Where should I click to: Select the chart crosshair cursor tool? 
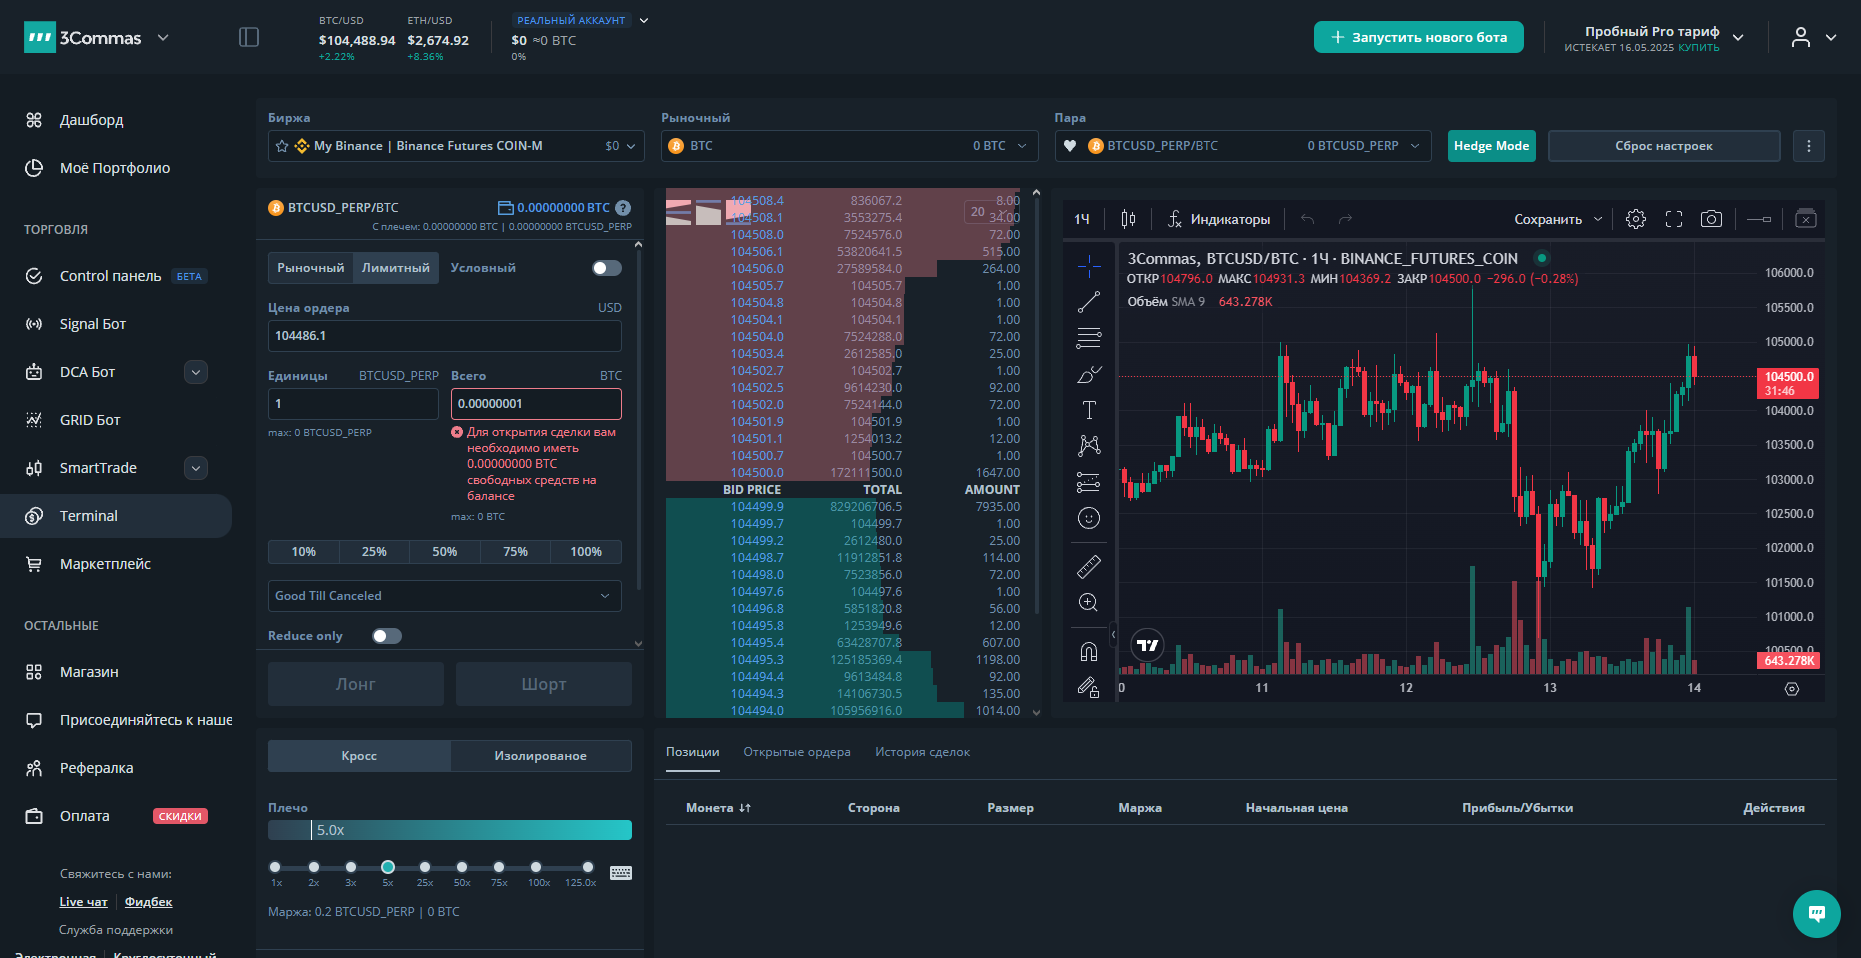(1089, 265)
